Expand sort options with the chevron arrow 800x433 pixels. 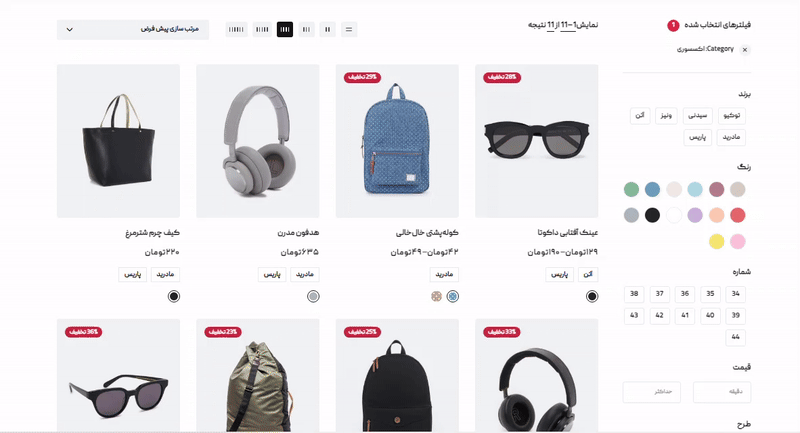tap(70, 30)
